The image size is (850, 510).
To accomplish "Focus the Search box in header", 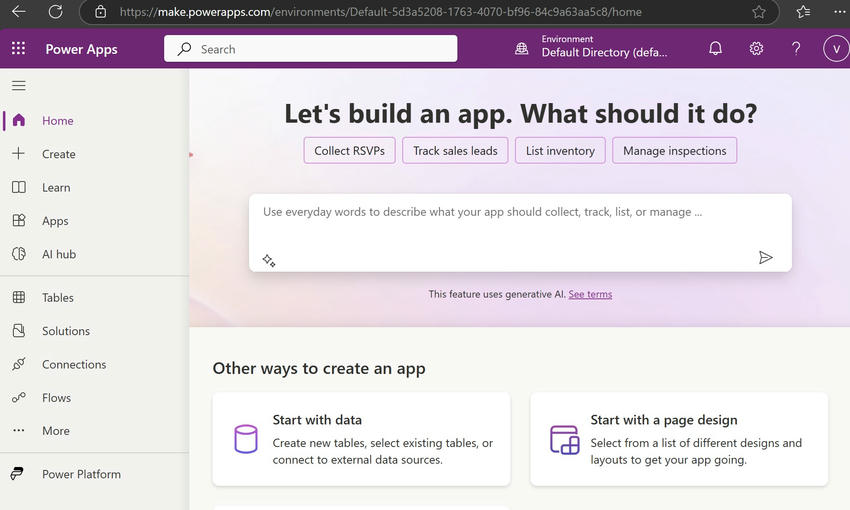I will click(x=311, y=49).
